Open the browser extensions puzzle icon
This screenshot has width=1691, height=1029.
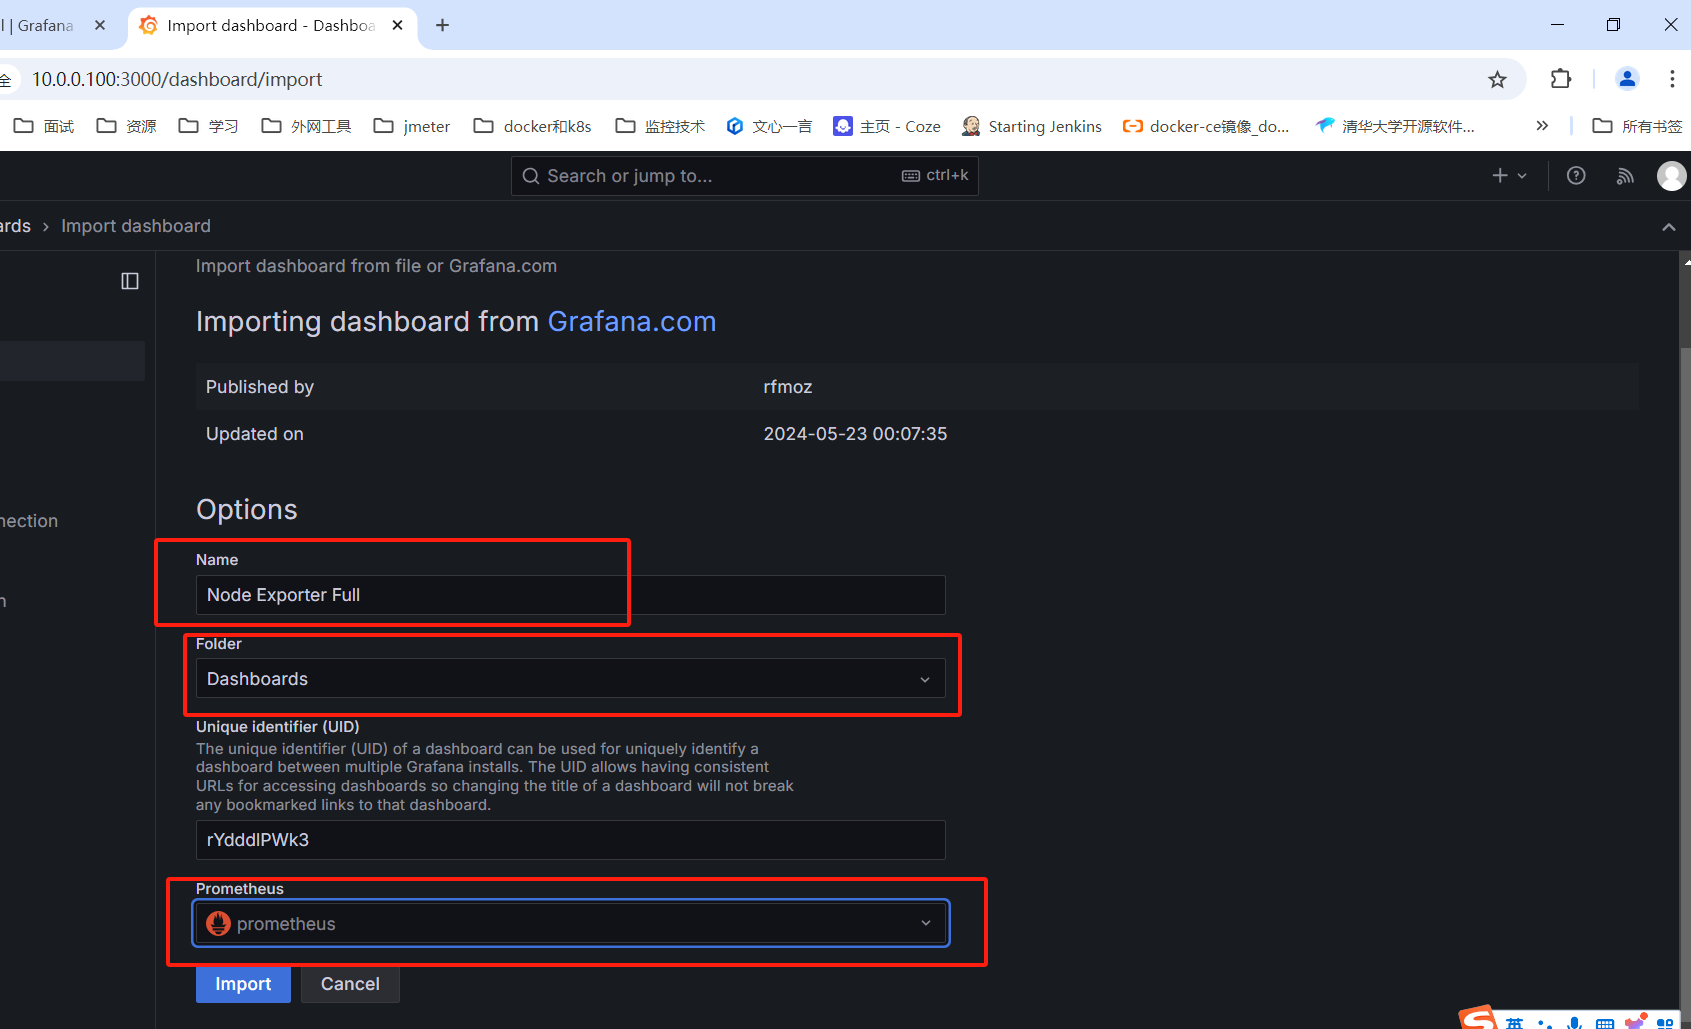point(1560,79)
